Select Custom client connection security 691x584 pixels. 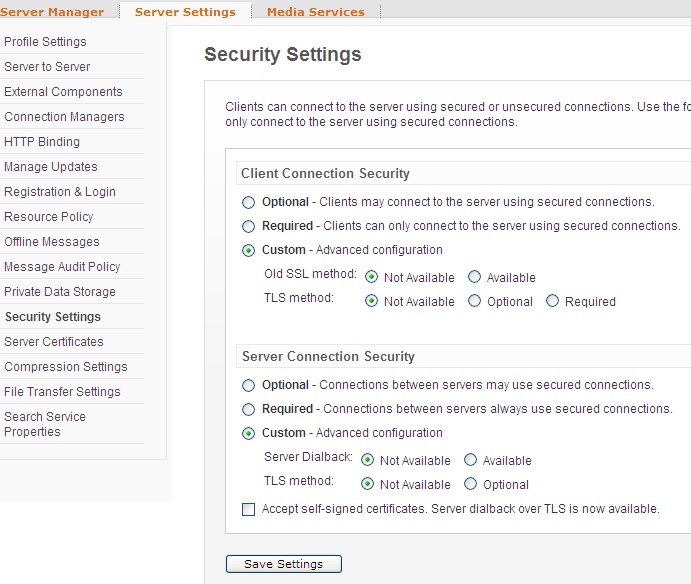point(249,250)
